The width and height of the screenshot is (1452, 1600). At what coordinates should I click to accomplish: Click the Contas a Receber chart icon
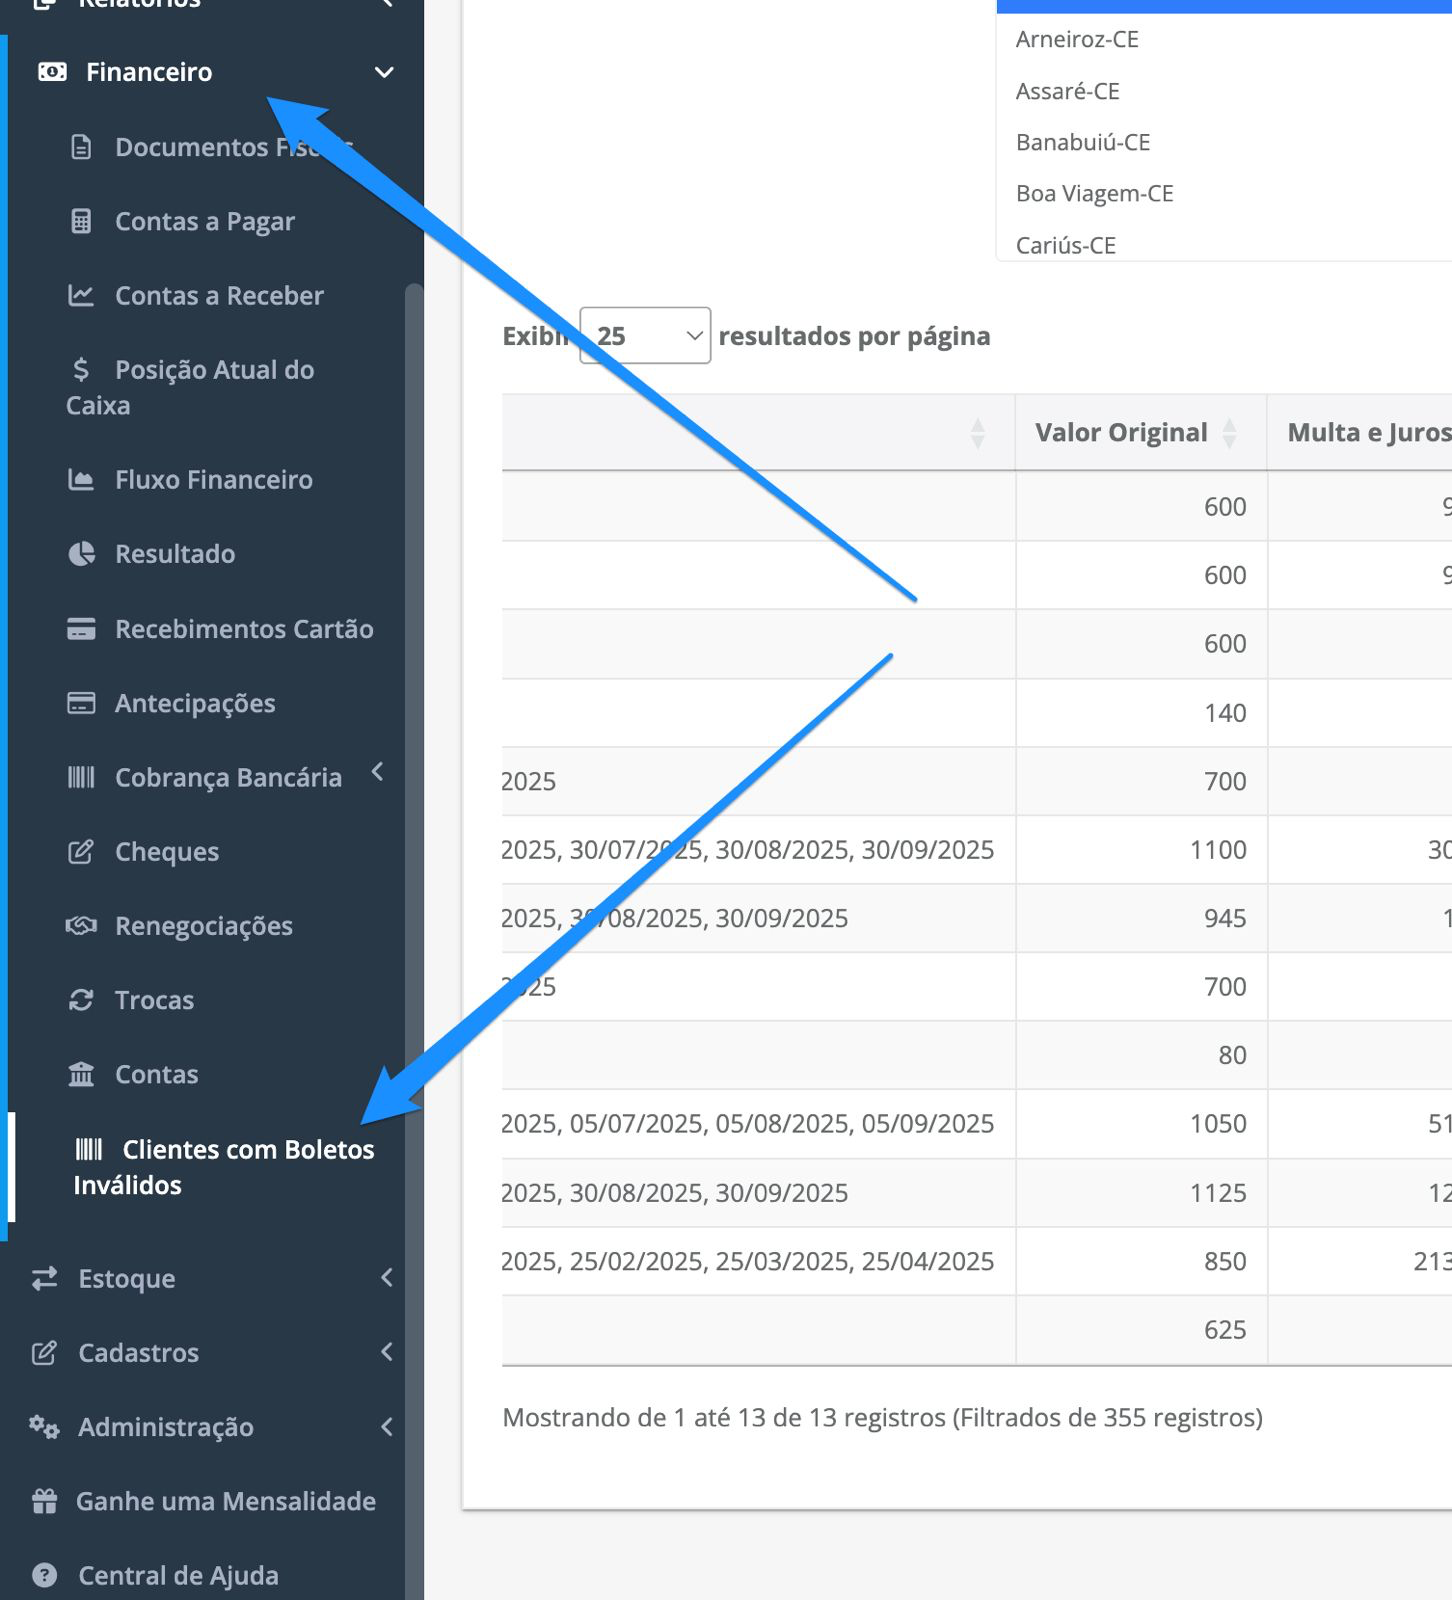tap(81, 295)
